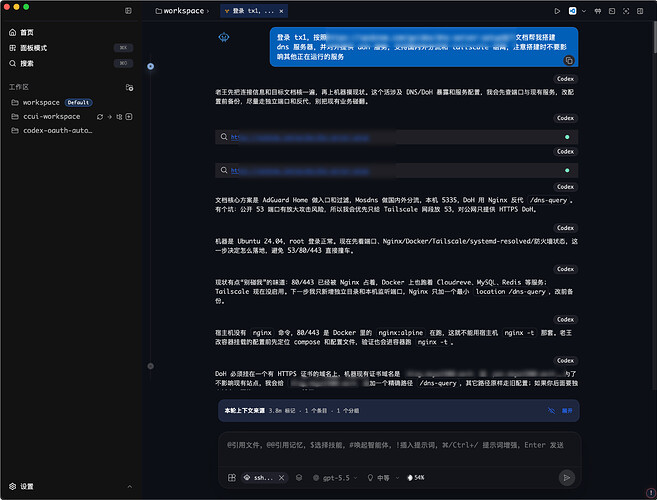The image size is (657, 500).
Task: Expand the chevron next to 设置
Action: [x=129, y=487]
